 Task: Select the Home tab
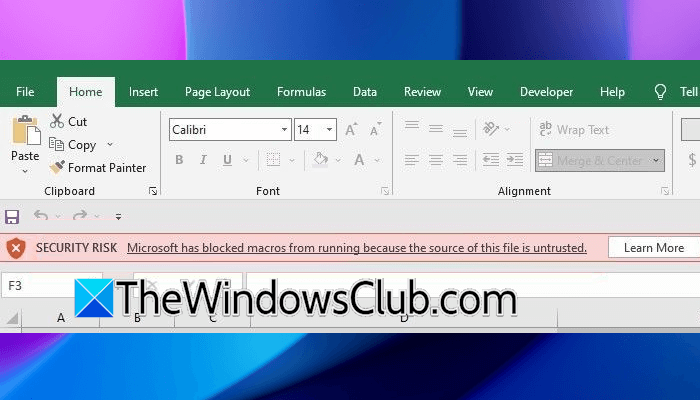coord(86,92)
